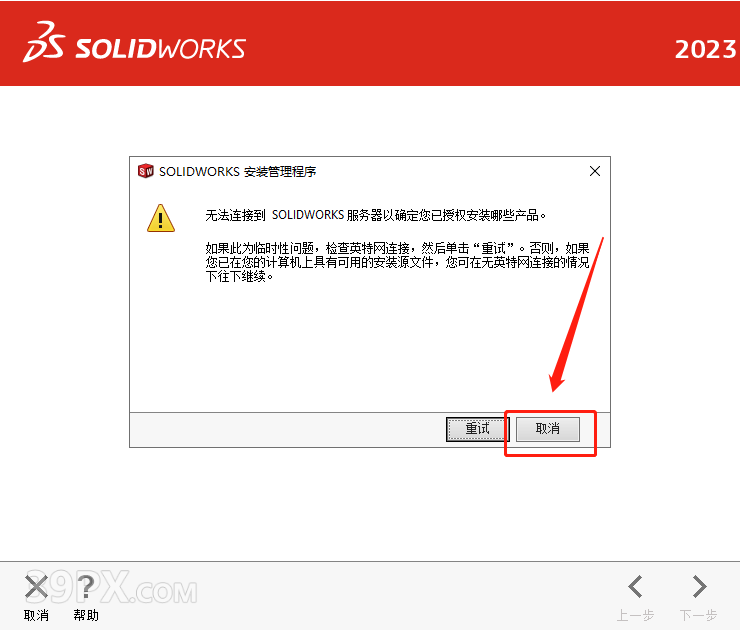740x630 pixels.
Task: Close the SOLIDWORKS 安装管理程序 dialog
Action: pos(595,171)
